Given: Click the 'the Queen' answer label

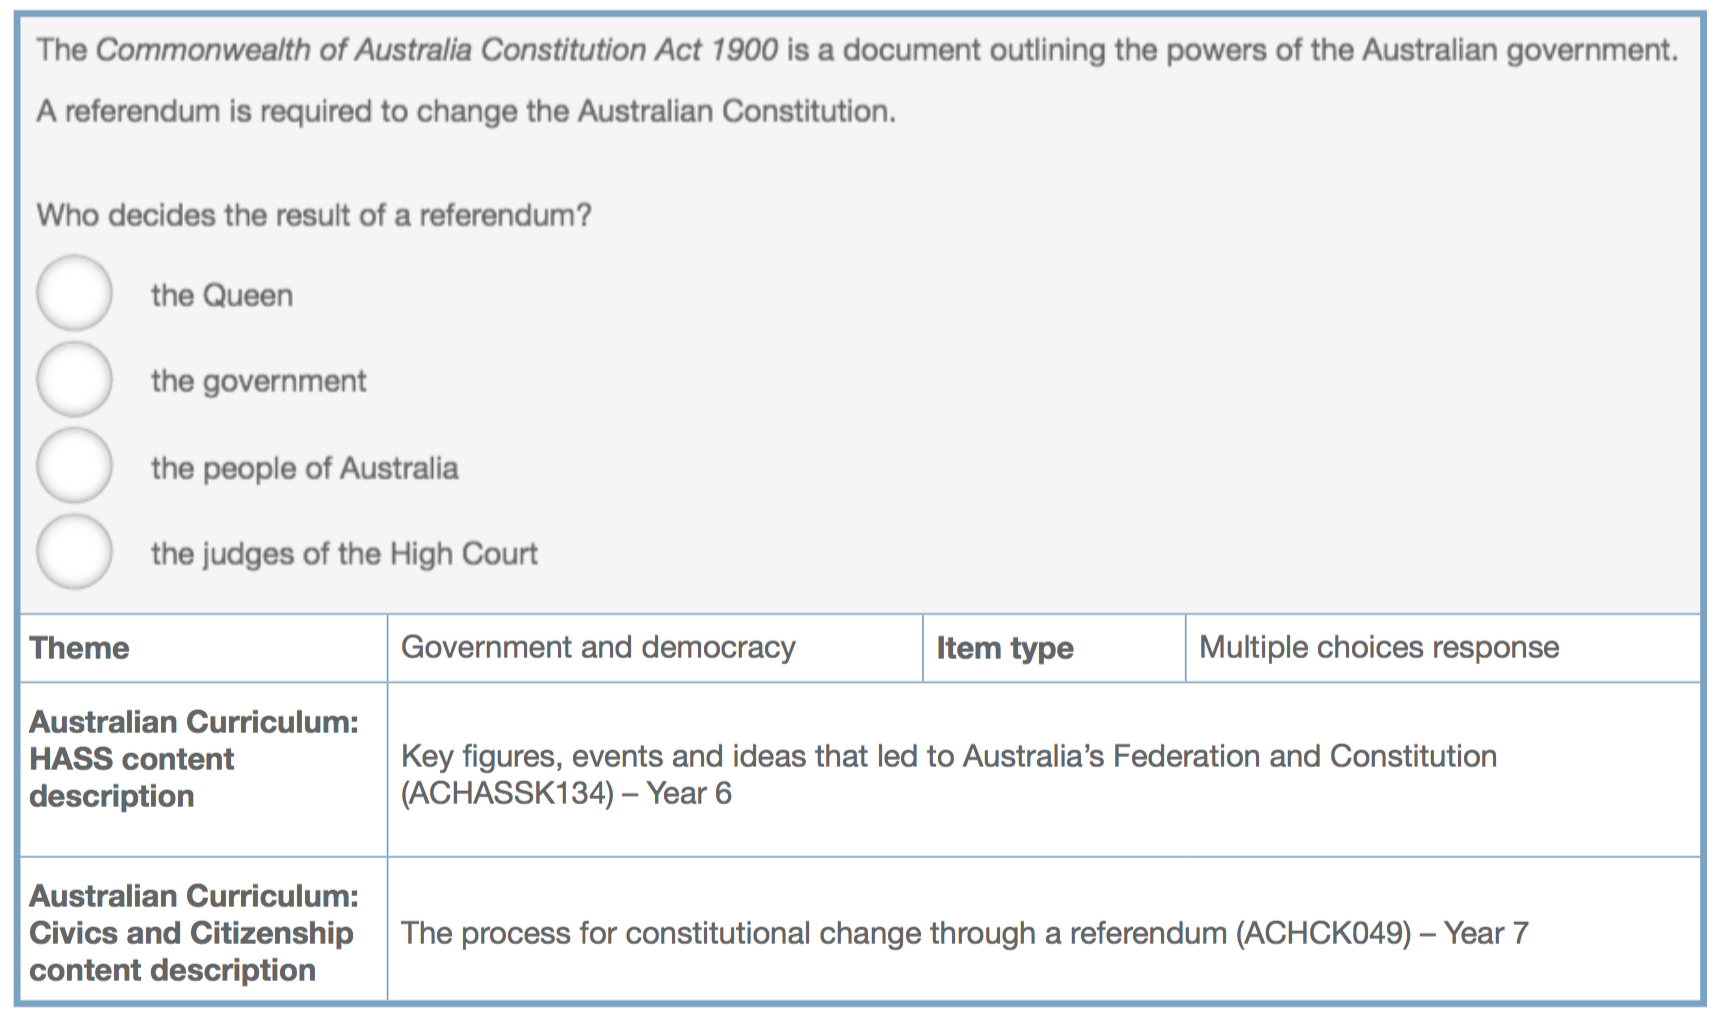Looking at the screenshot, I should point(222,295).
